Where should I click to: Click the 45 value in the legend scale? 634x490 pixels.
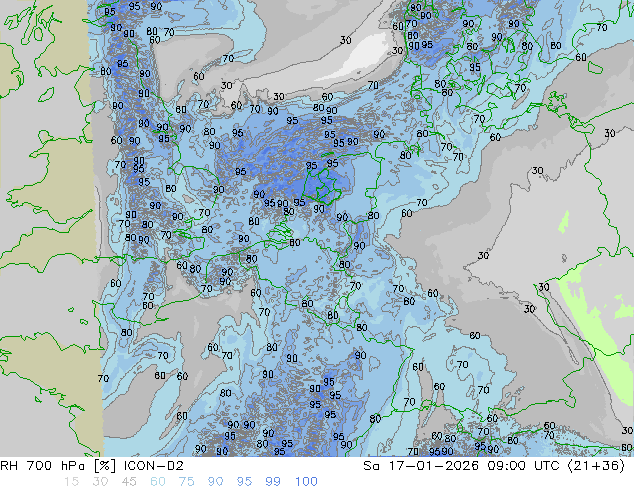click(129, 482)
